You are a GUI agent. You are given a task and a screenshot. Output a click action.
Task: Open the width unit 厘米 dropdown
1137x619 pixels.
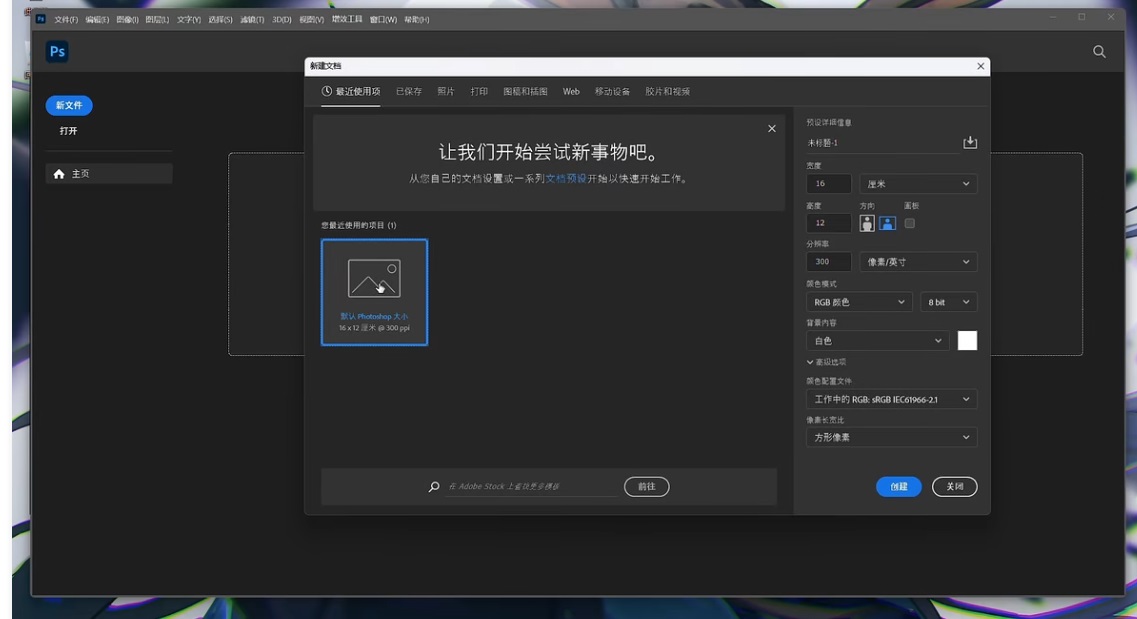918,184
